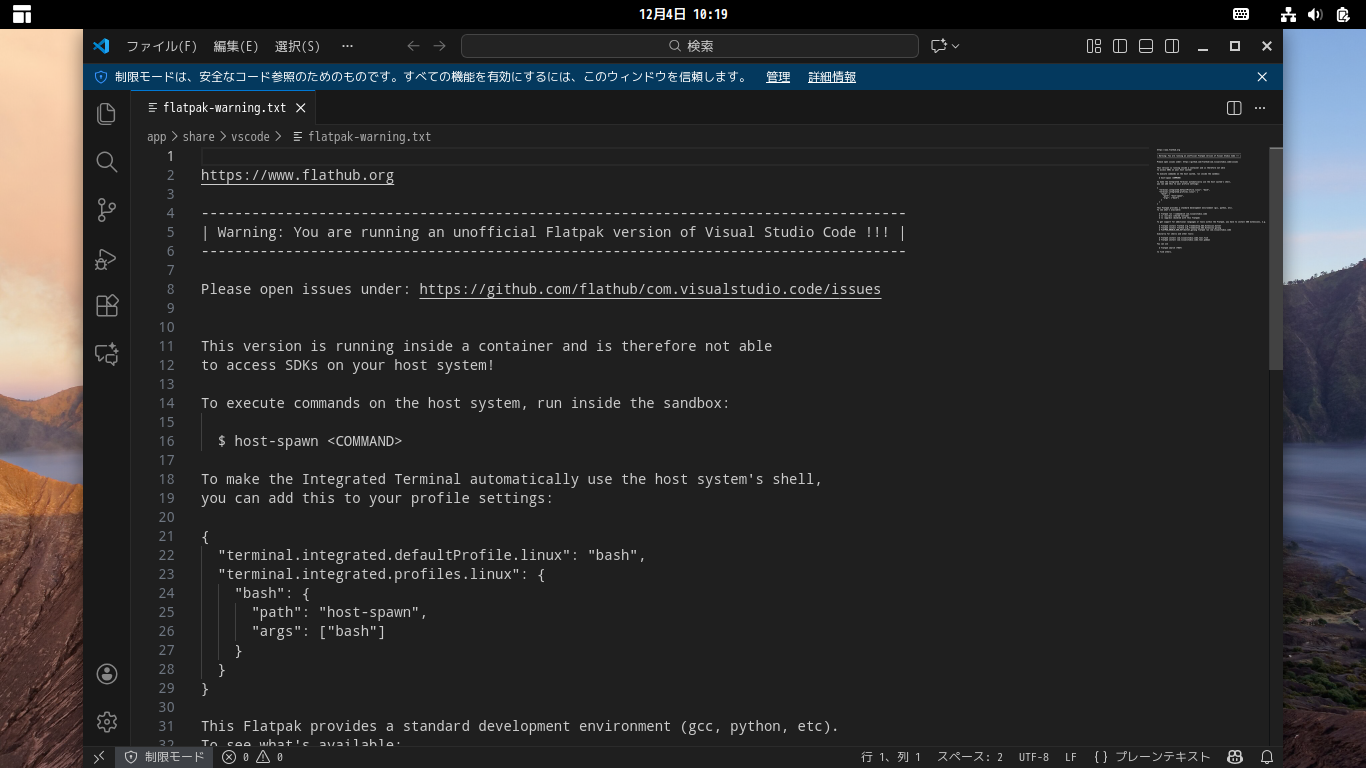Open the title bar overflow menu (…)
This screenshot has width=1366, height=768.
[347, 46]
